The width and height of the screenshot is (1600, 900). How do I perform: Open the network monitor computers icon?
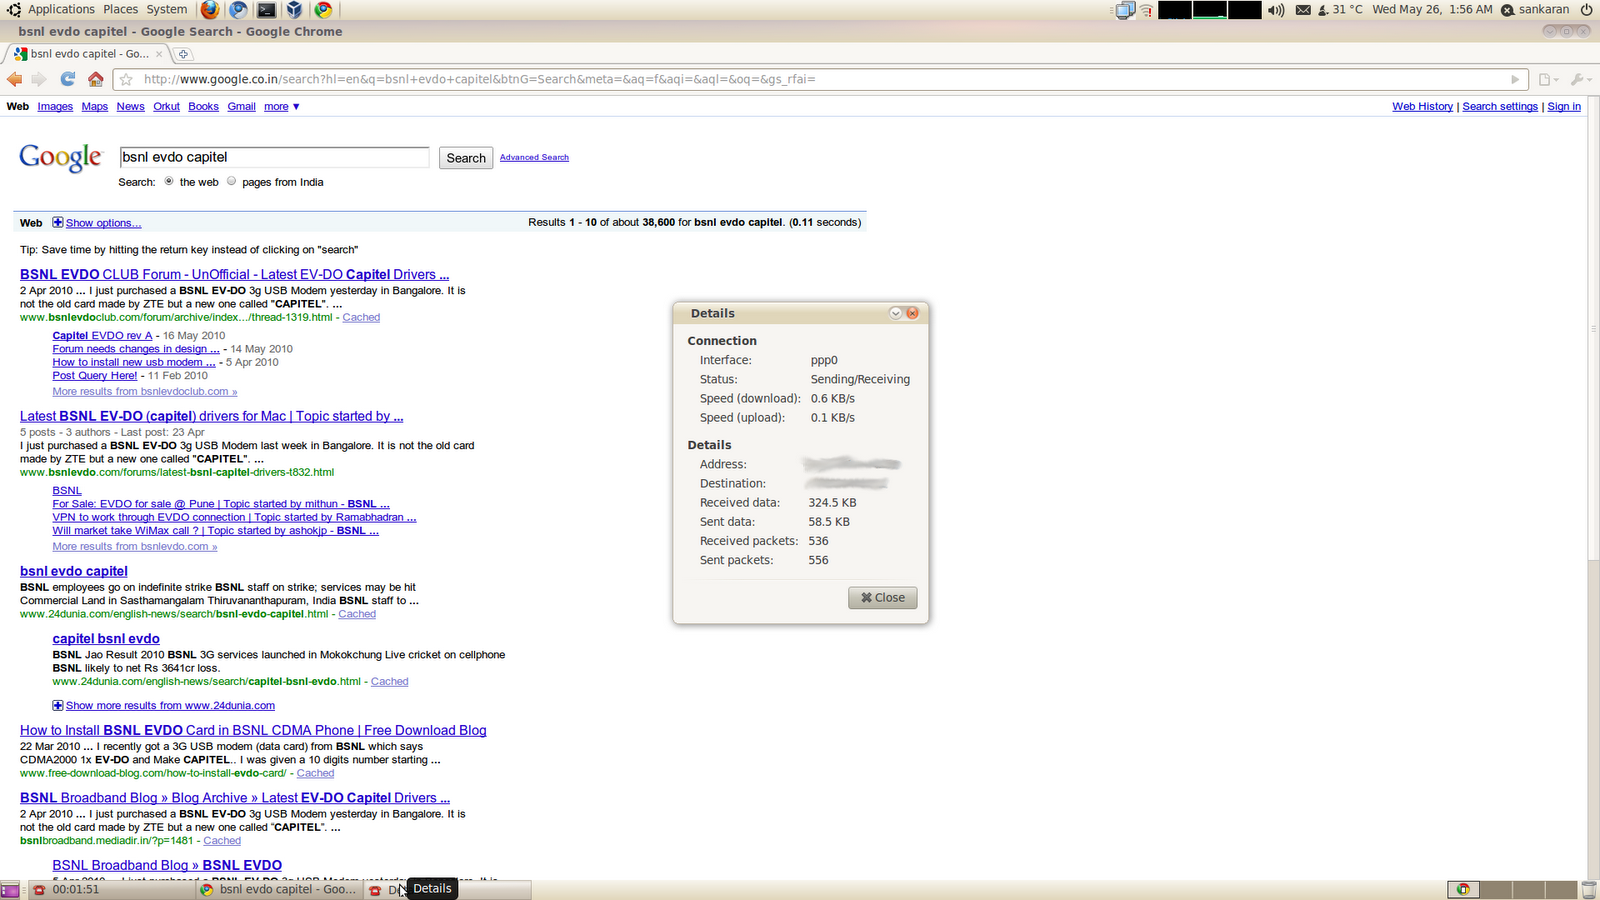pyautogui.click(x=1125, y=10)
